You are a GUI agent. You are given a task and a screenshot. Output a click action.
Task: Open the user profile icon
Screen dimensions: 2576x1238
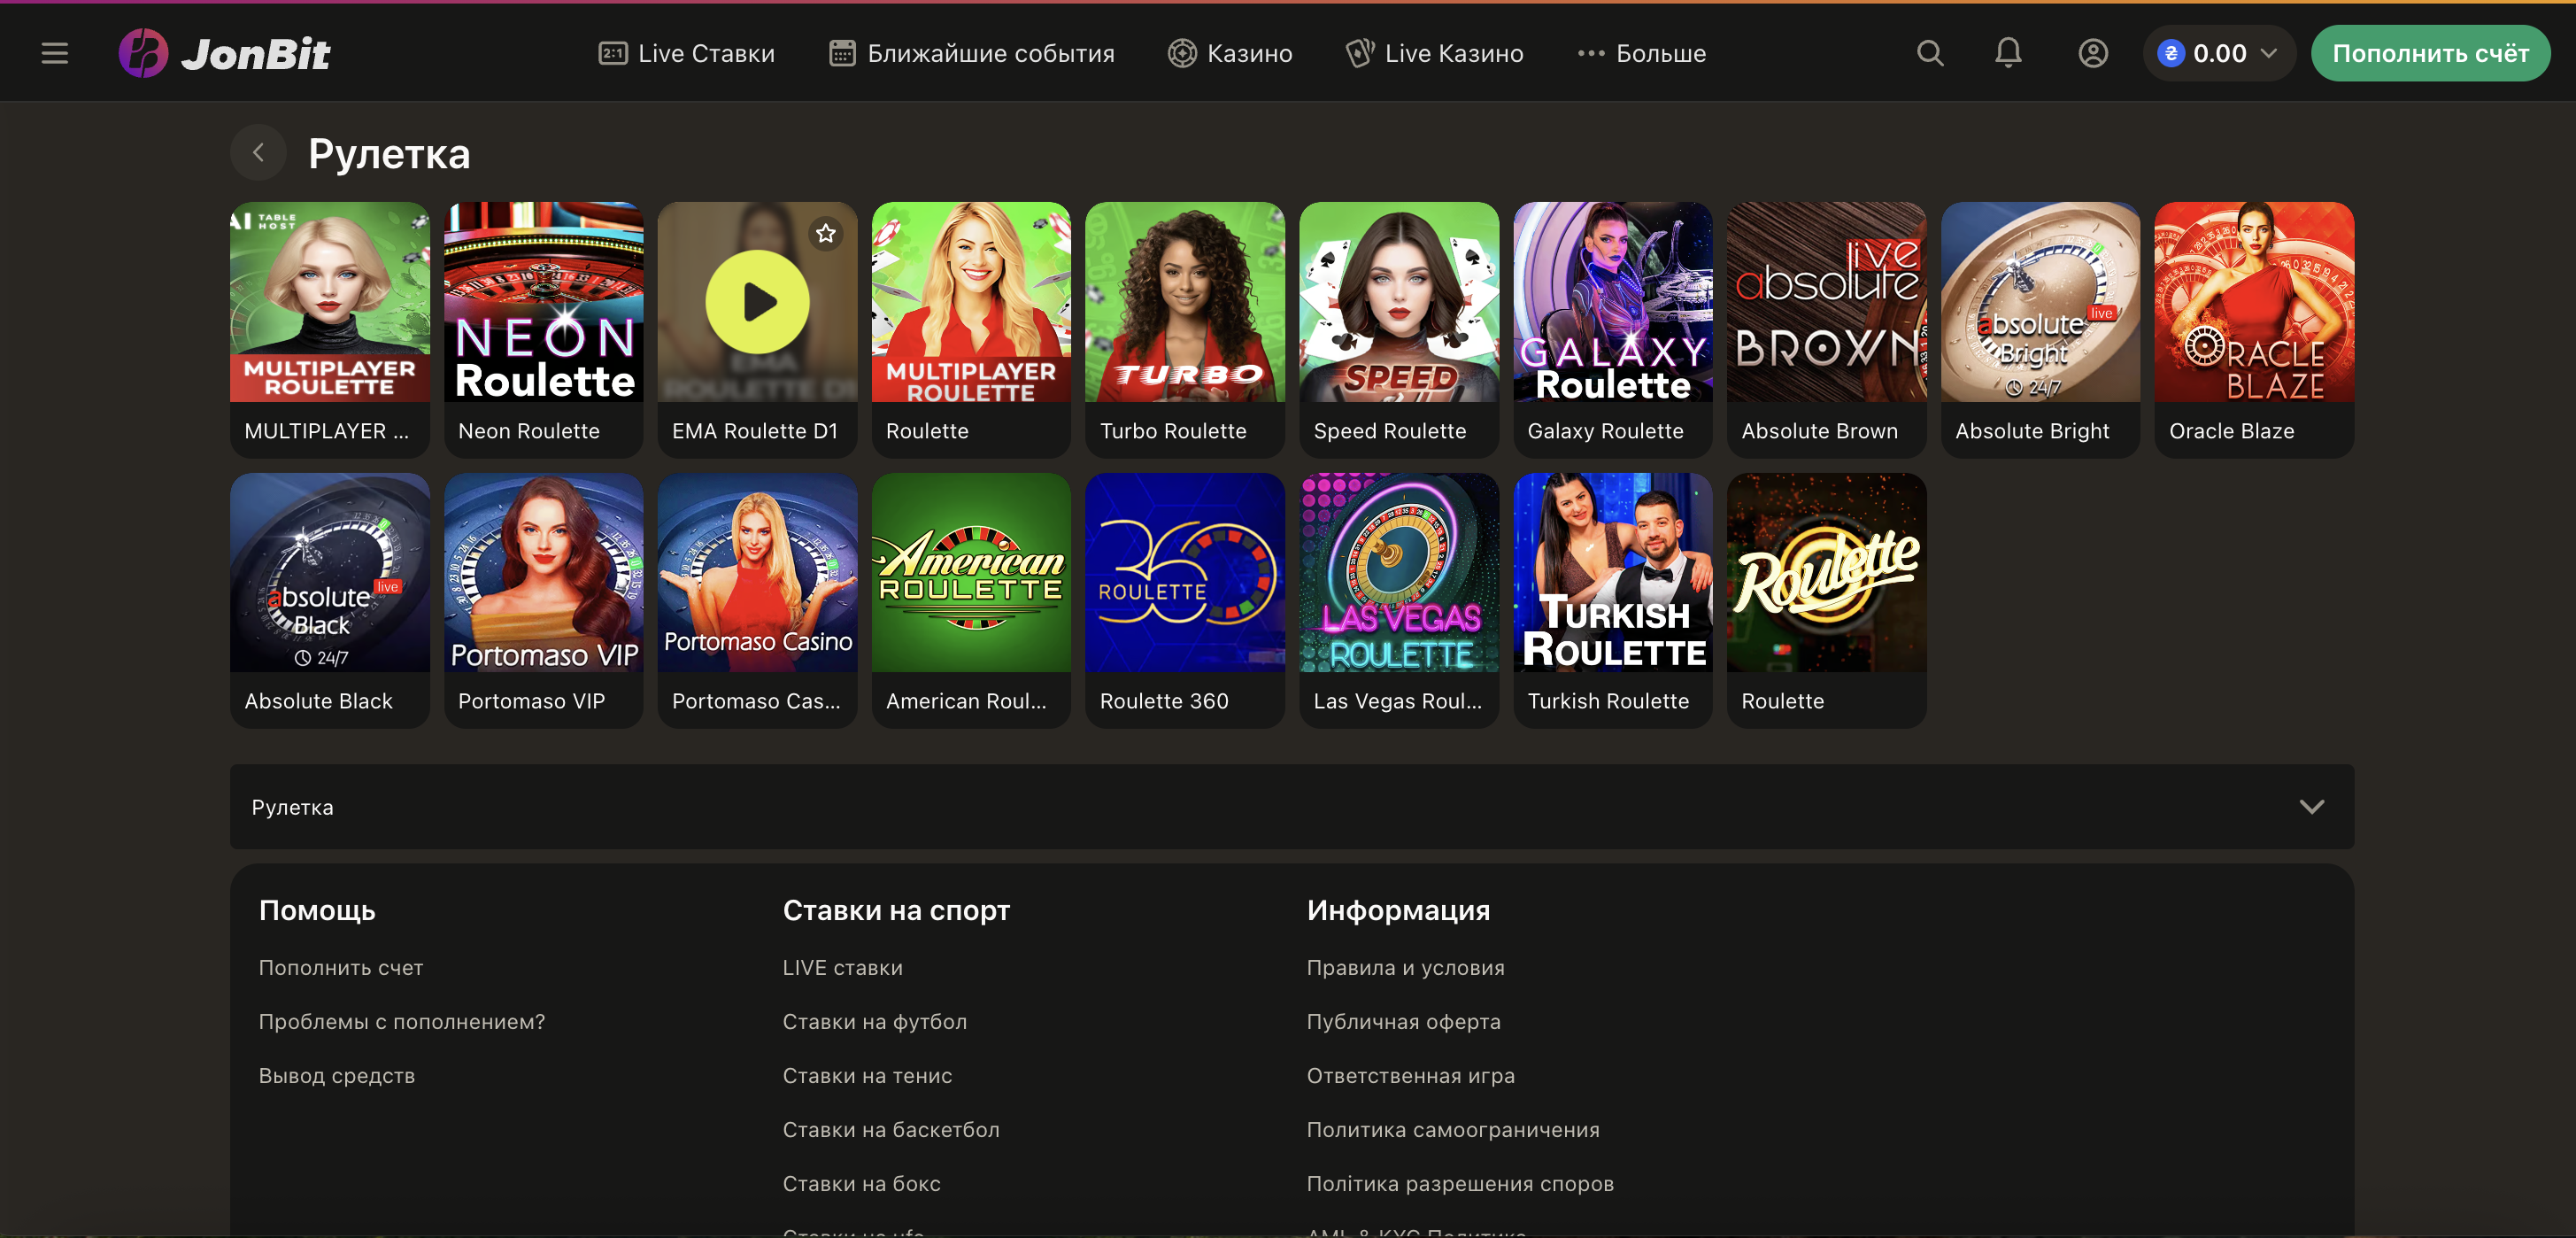pyautogui.click(x=2093, y=53)
